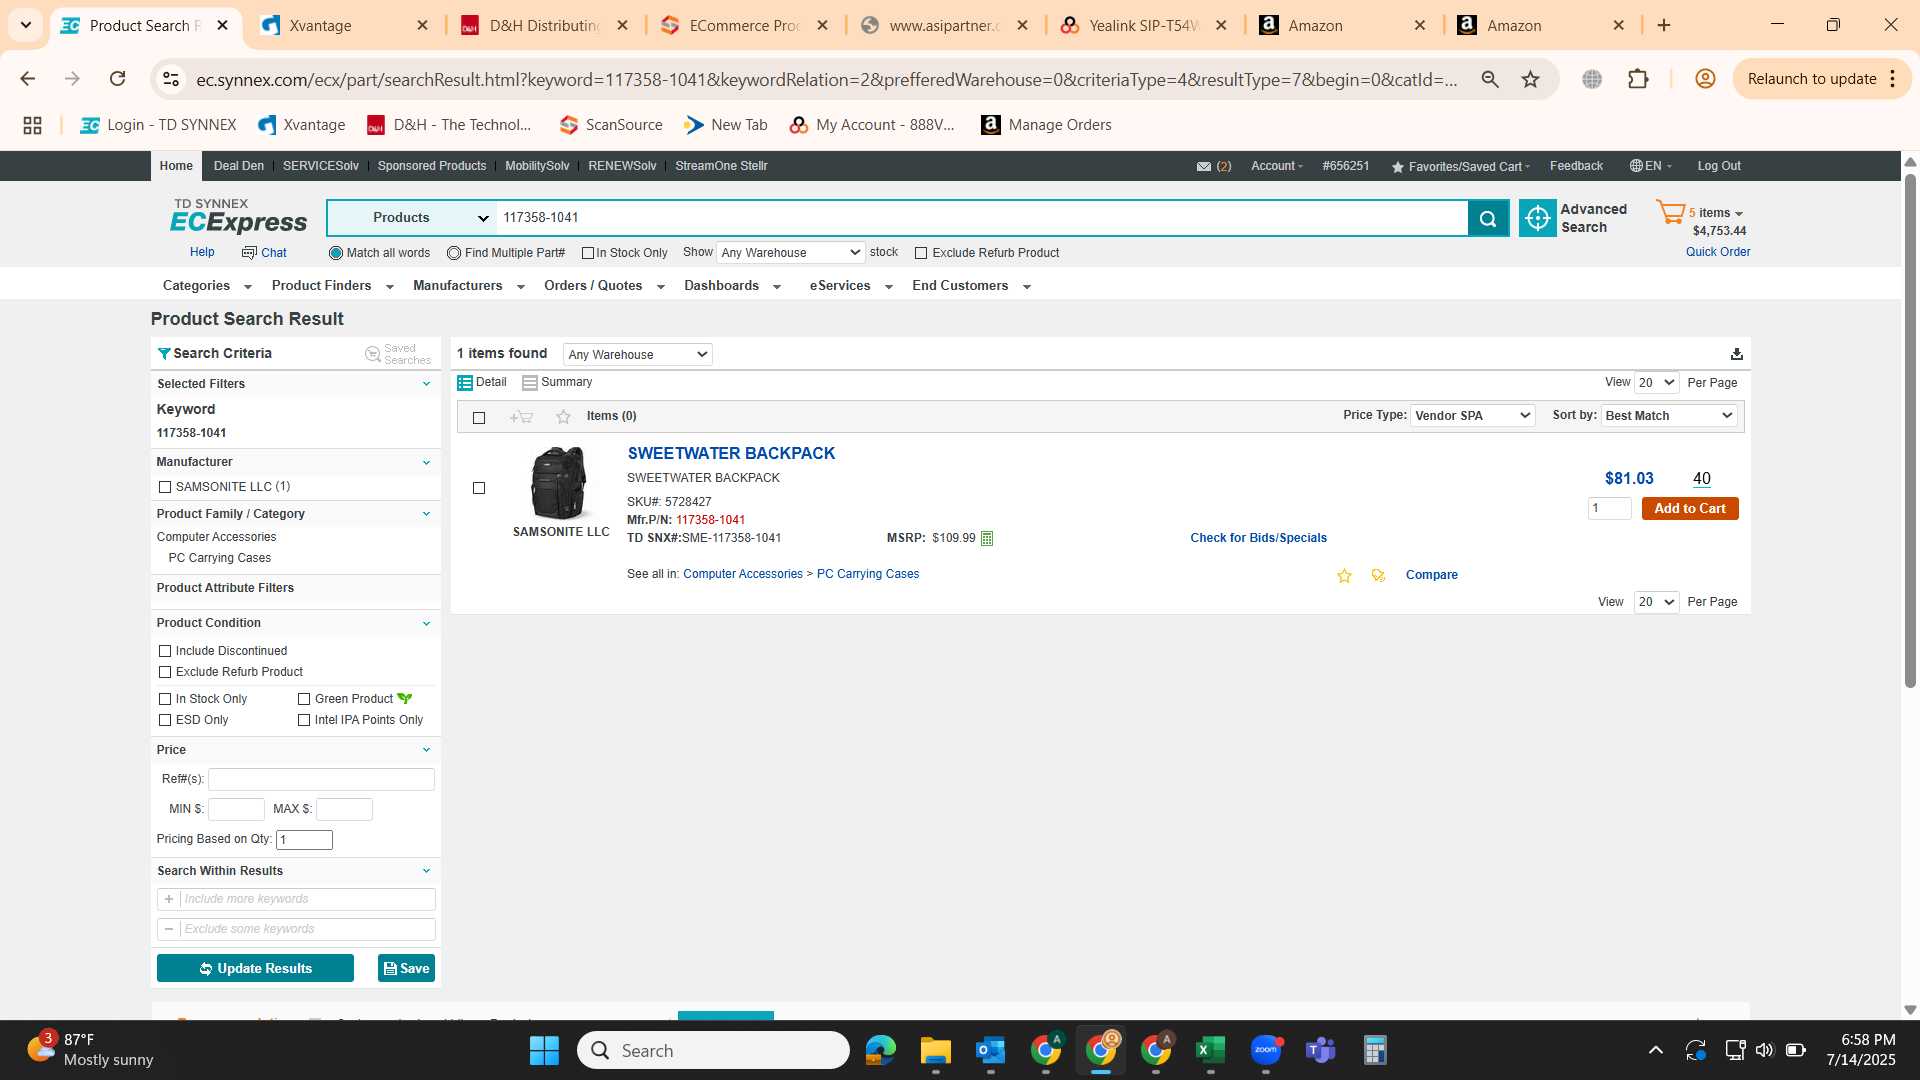Open Sort by Best Match dropdown
Viewport: 1920px width, 1080px height.
[x=1669, y=416]
